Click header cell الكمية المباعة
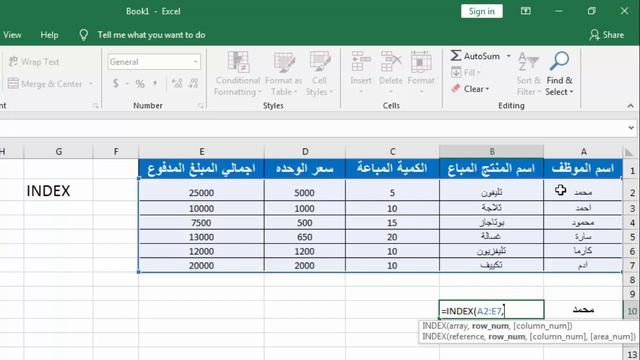This screenshot has height=360, width=640. point(392,168)
